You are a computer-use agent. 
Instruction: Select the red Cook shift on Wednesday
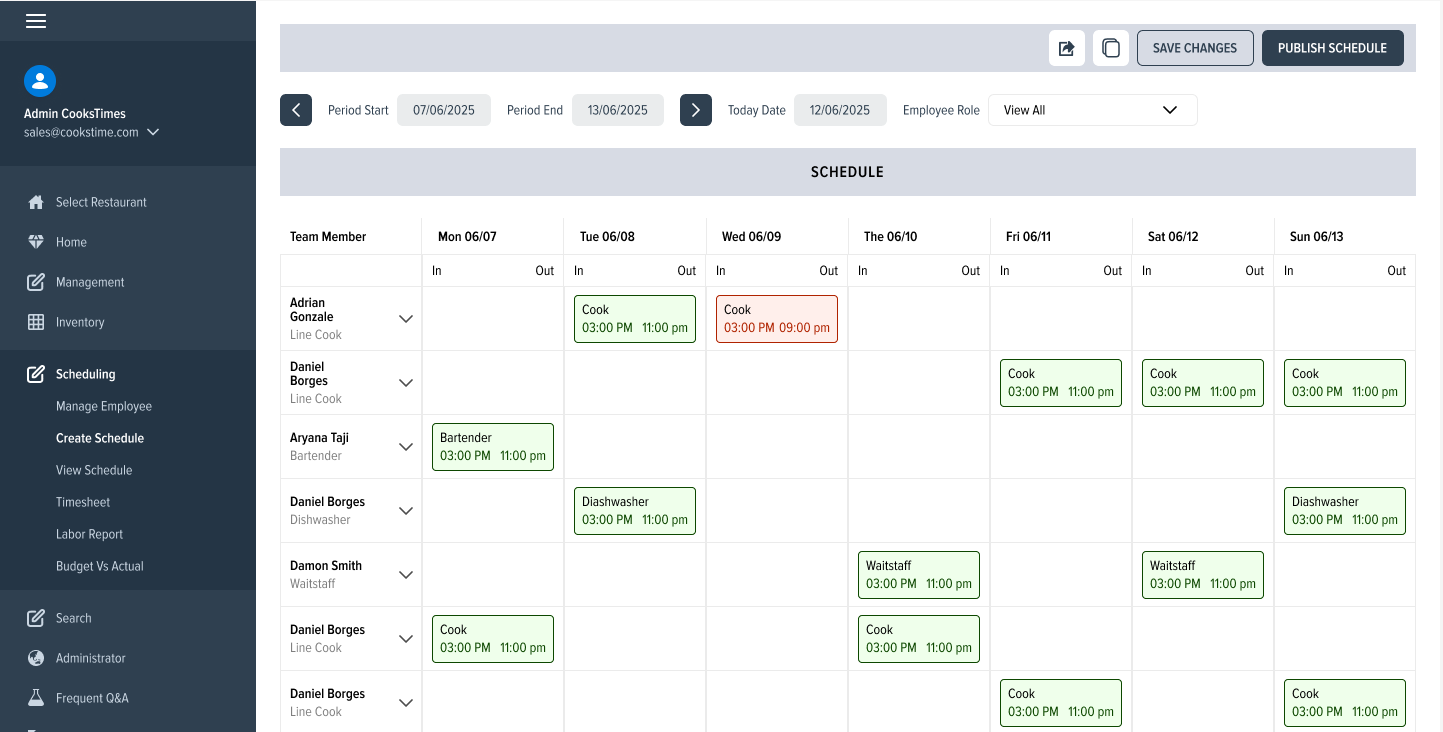pos(776,319)
